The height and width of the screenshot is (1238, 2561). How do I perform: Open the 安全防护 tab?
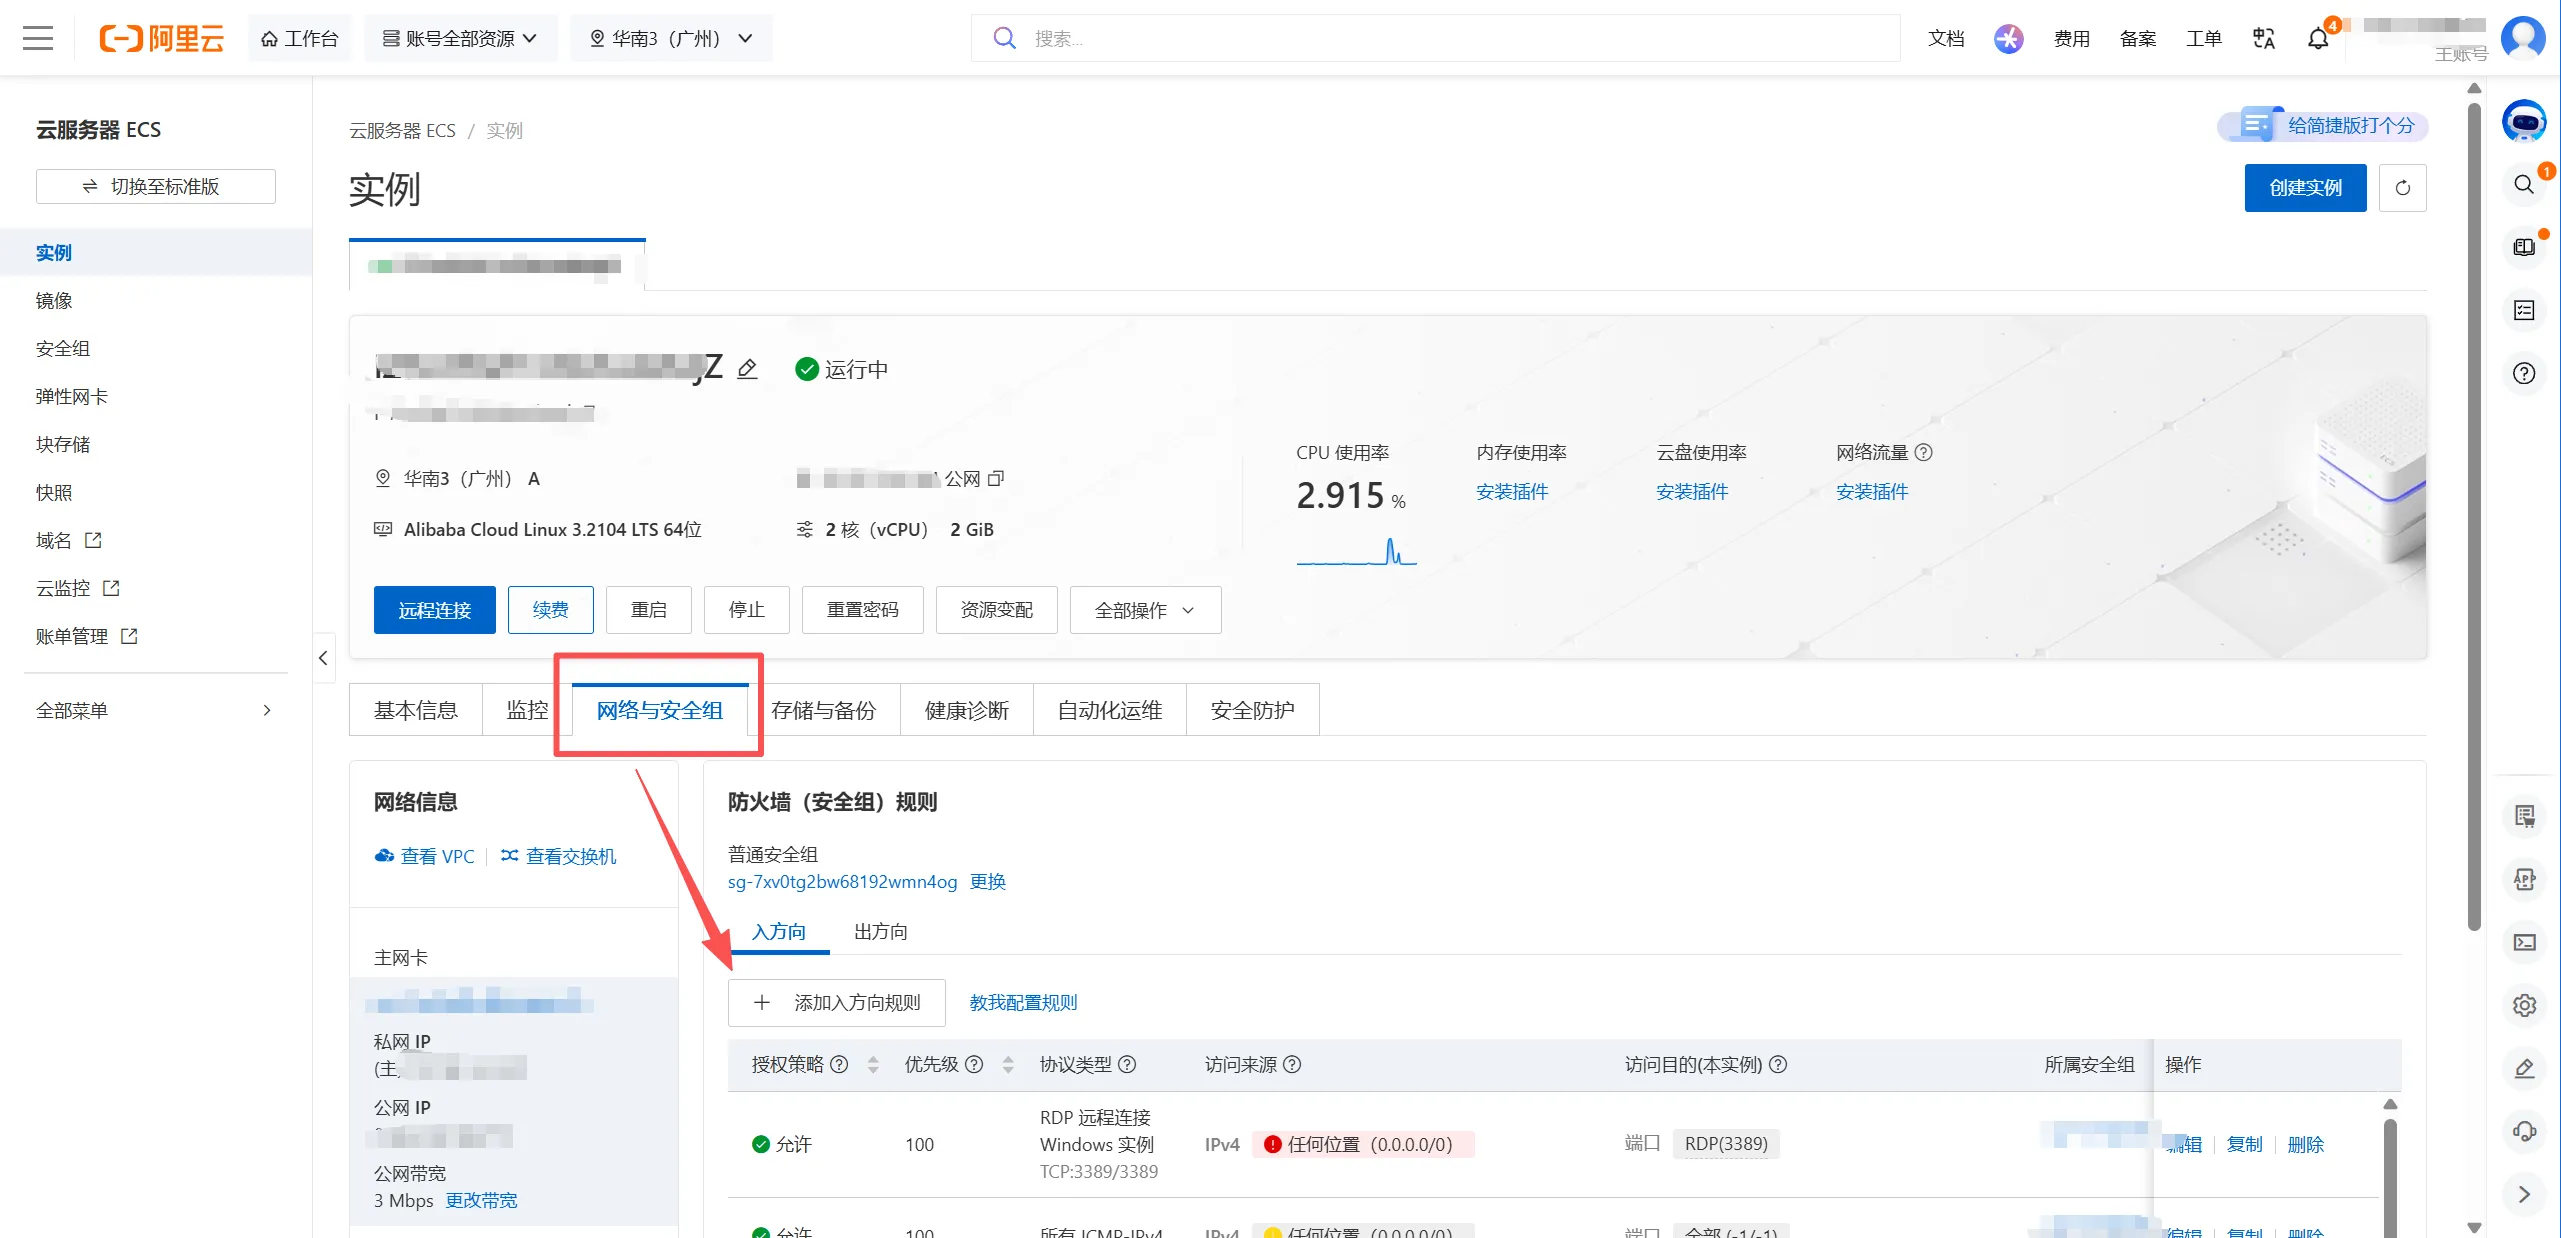coord(1252,710)
